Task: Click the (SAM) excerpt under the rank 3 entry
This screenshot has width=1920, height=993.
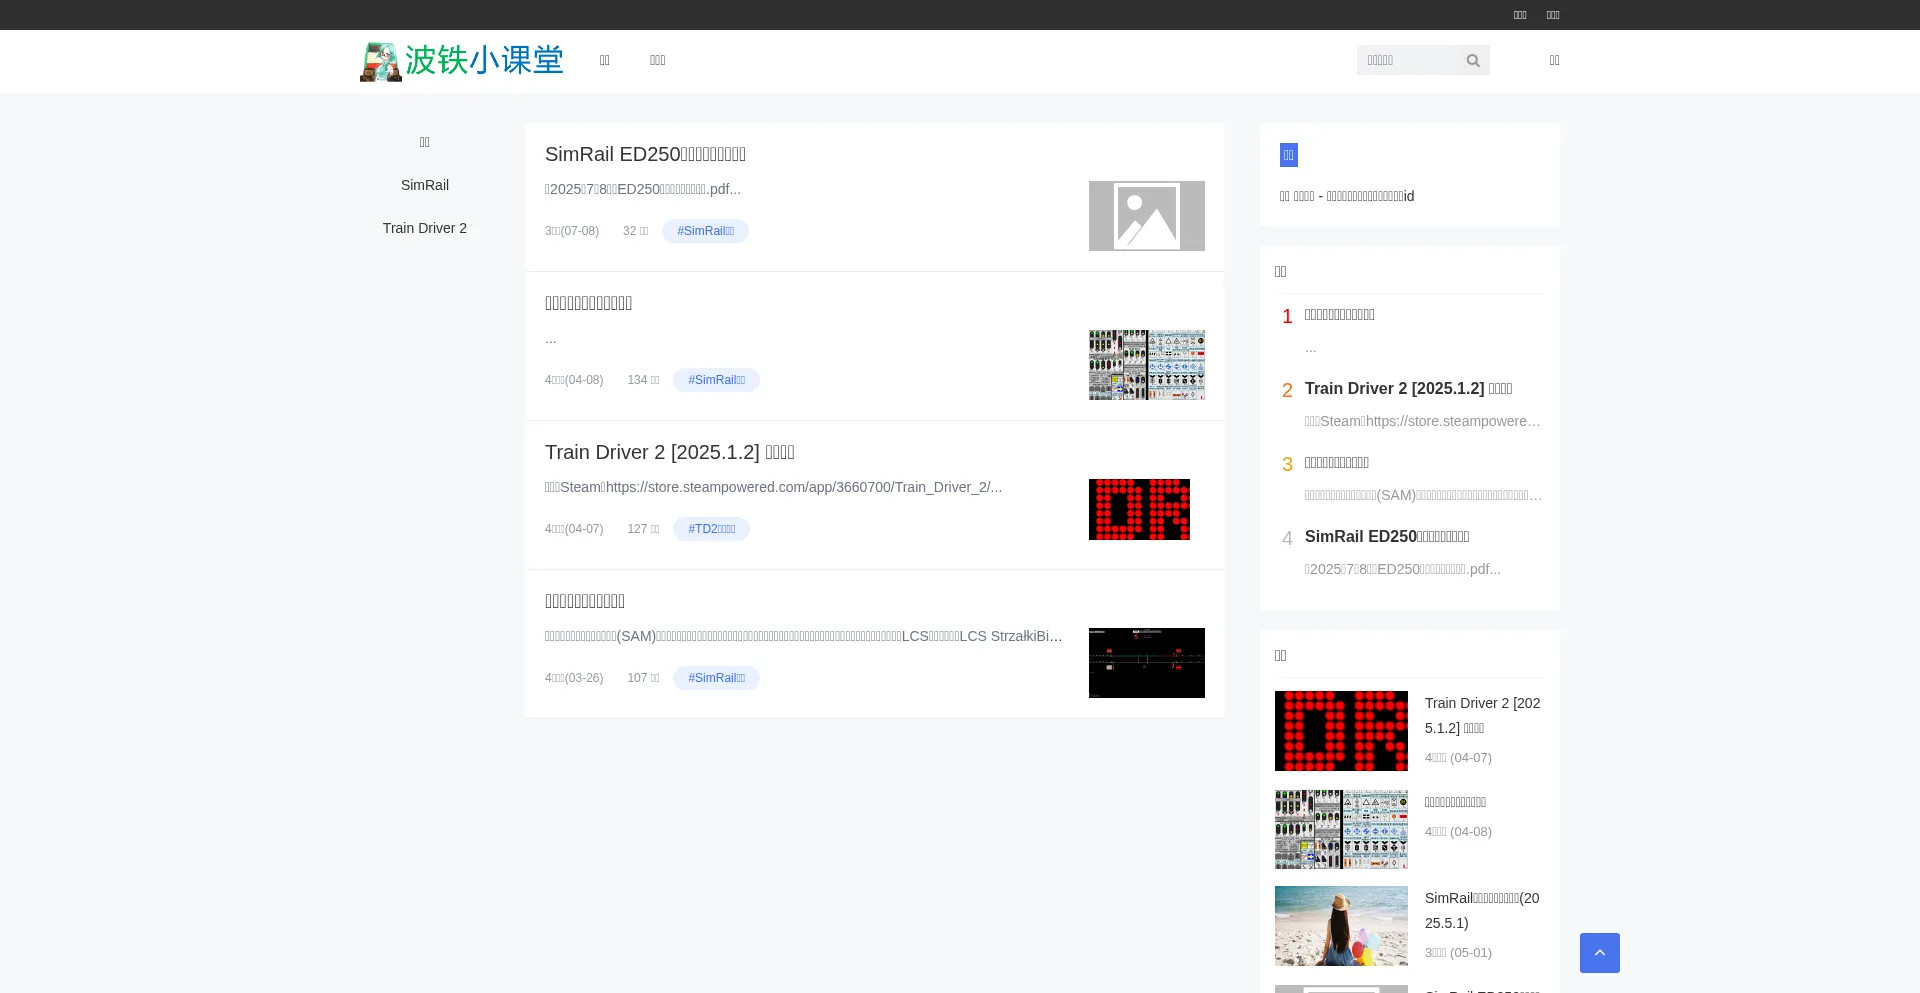Action: pos(1423,495)
